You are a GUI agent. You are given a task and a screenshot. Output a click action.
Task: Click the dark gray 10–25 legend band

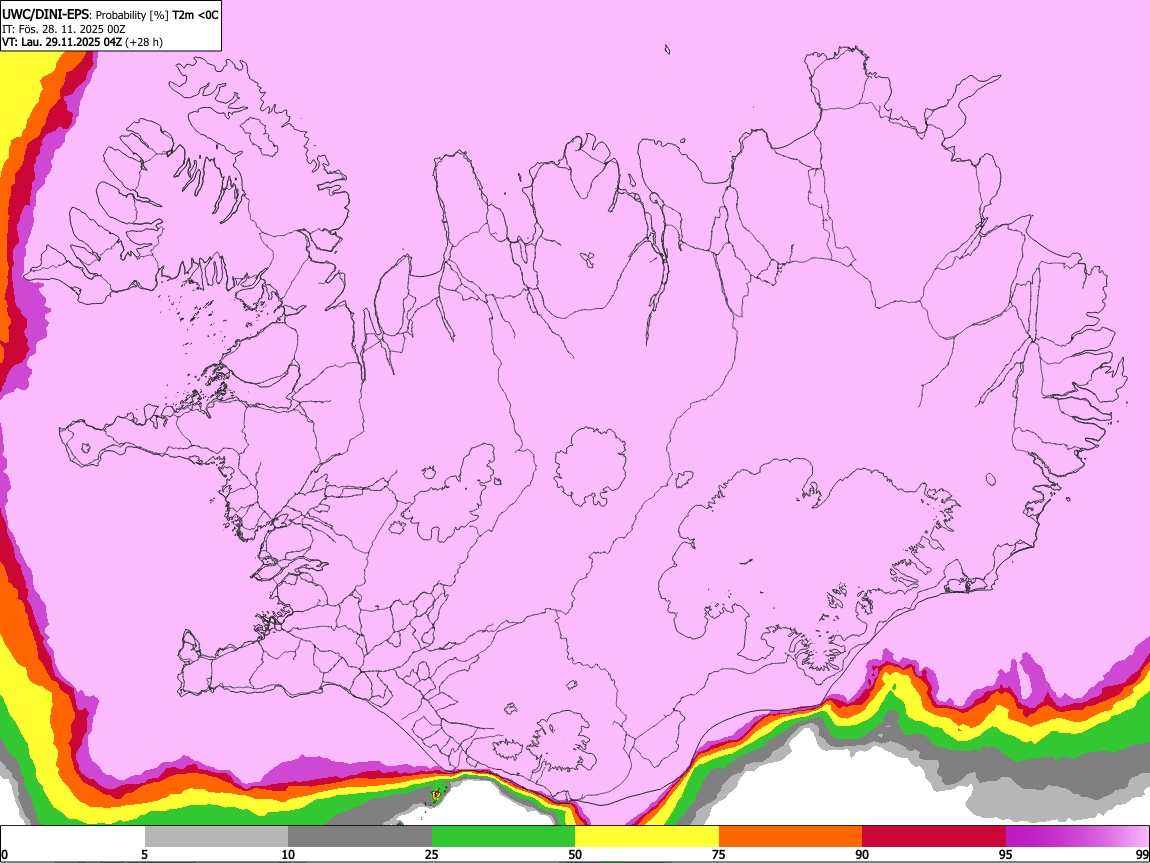[360, 836]
